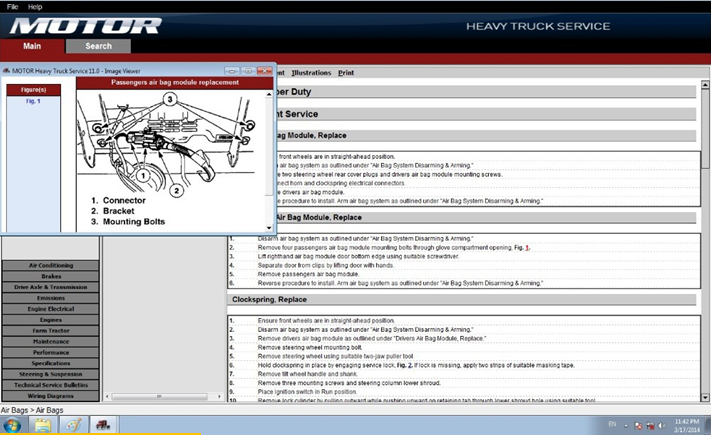Minimize the Image Viewer window
This screenshot has width=711, height=435.
click(232, 71)
